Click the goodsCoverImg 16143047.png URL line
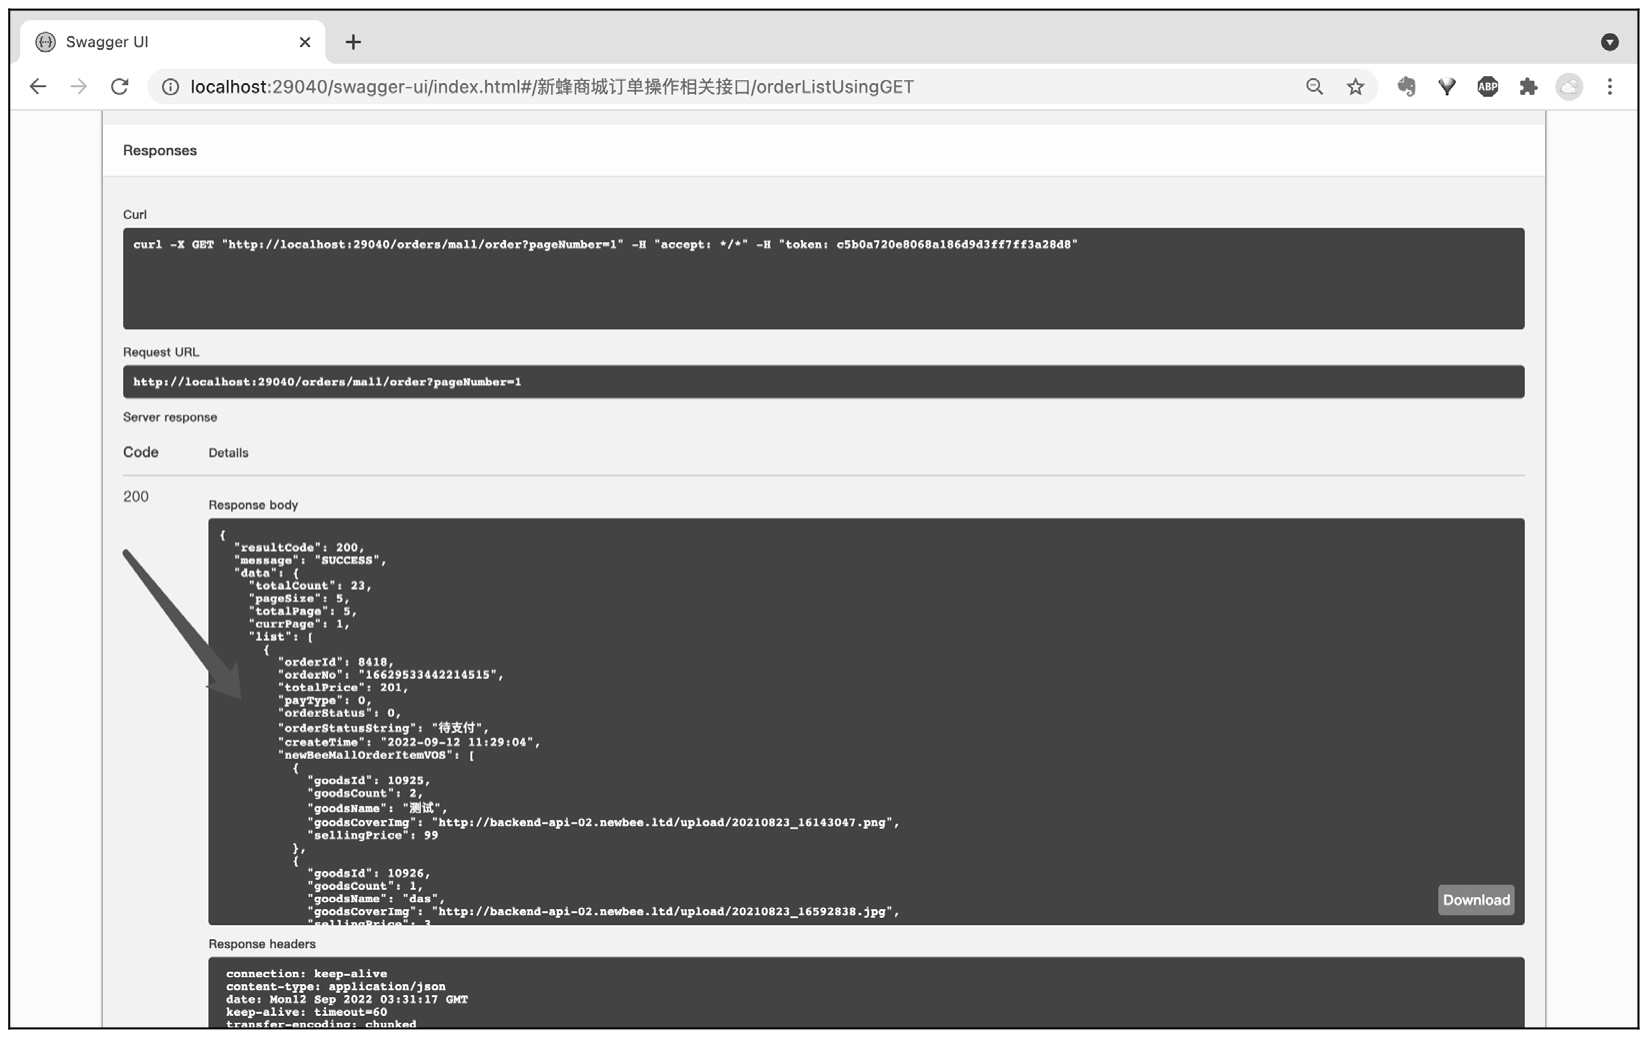The height and width of the screenshot is (1037, 1648). tap(604, 822)
